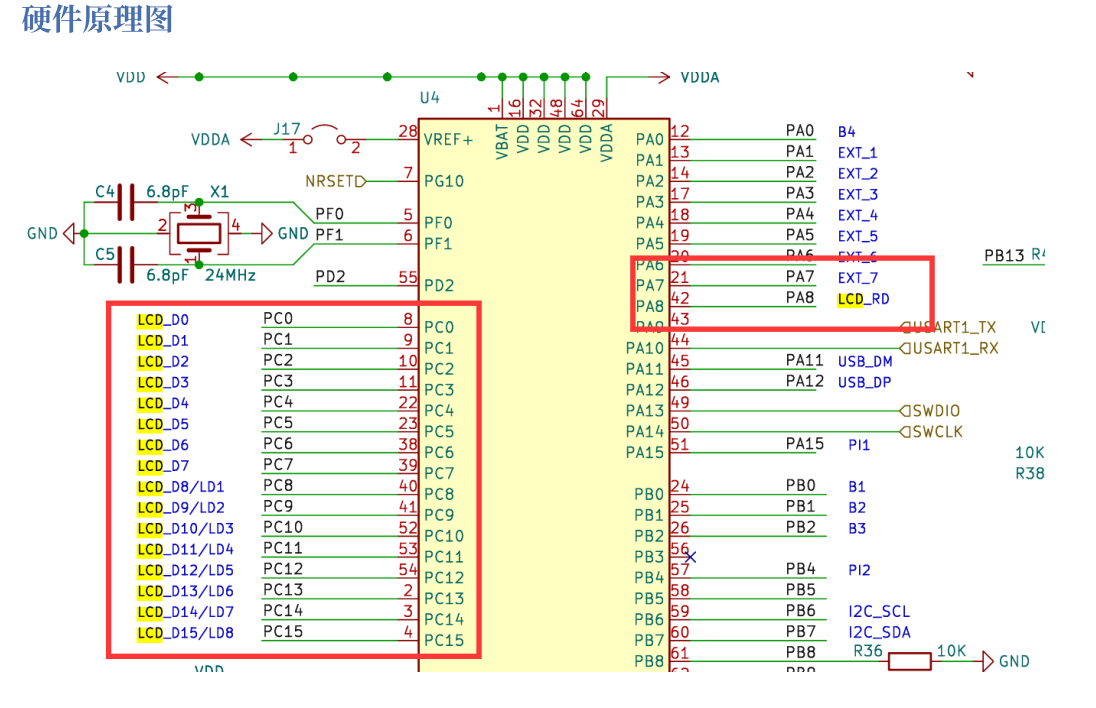Click the LCD_D13/LD6 net label
The height and width of the screenshot is (708, 1096).
(185, 592)
